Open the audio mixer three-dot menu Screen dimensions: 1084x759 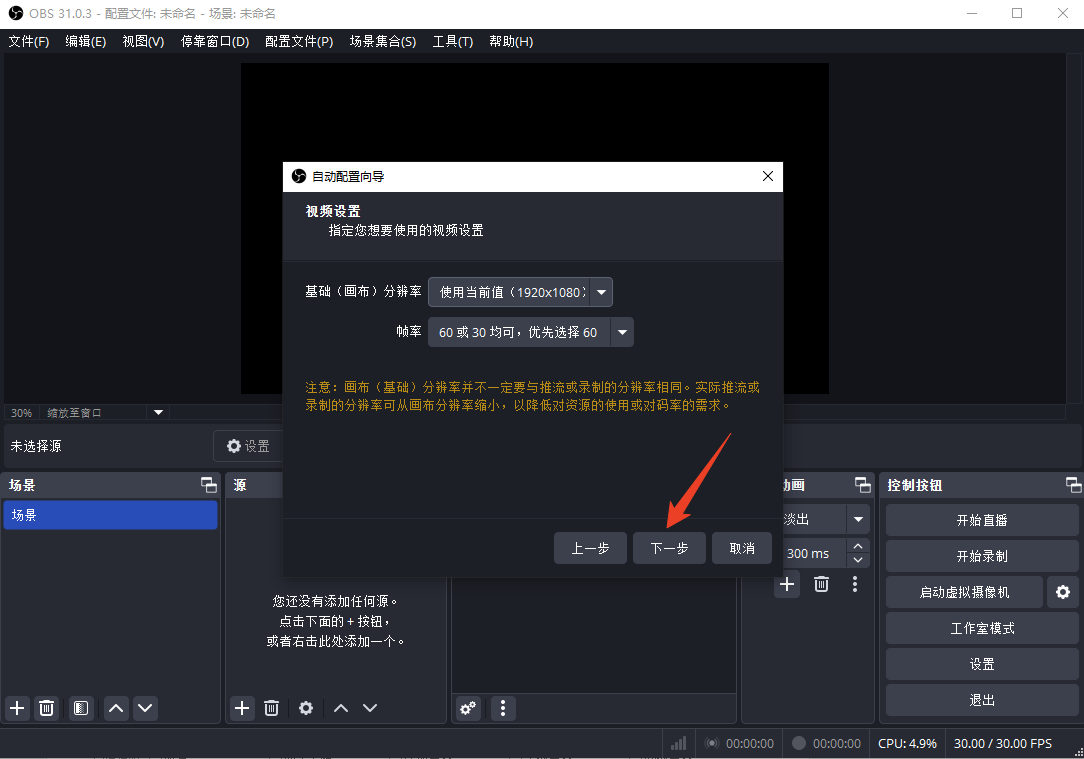[502, 708]
